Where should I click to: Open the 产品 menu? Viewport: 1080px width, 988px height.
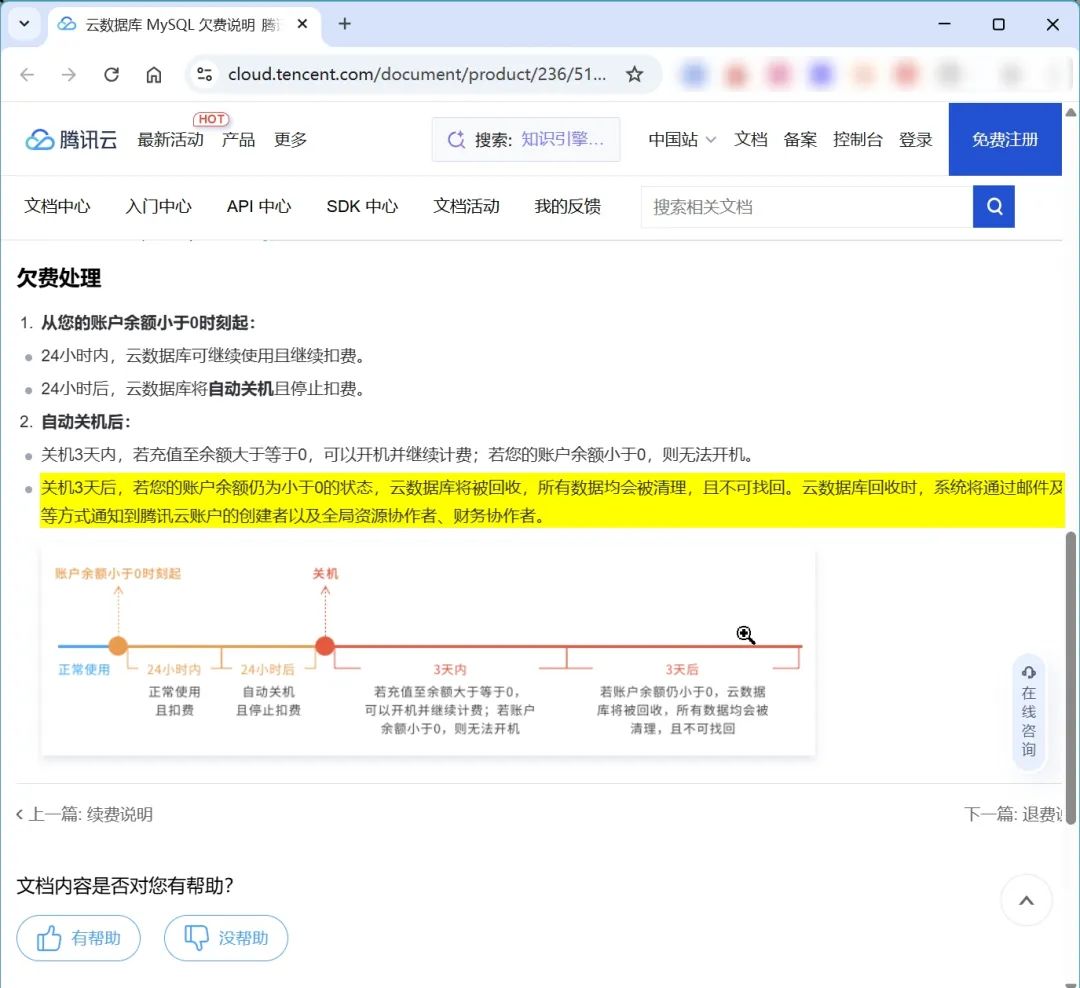tap(238, 140)
